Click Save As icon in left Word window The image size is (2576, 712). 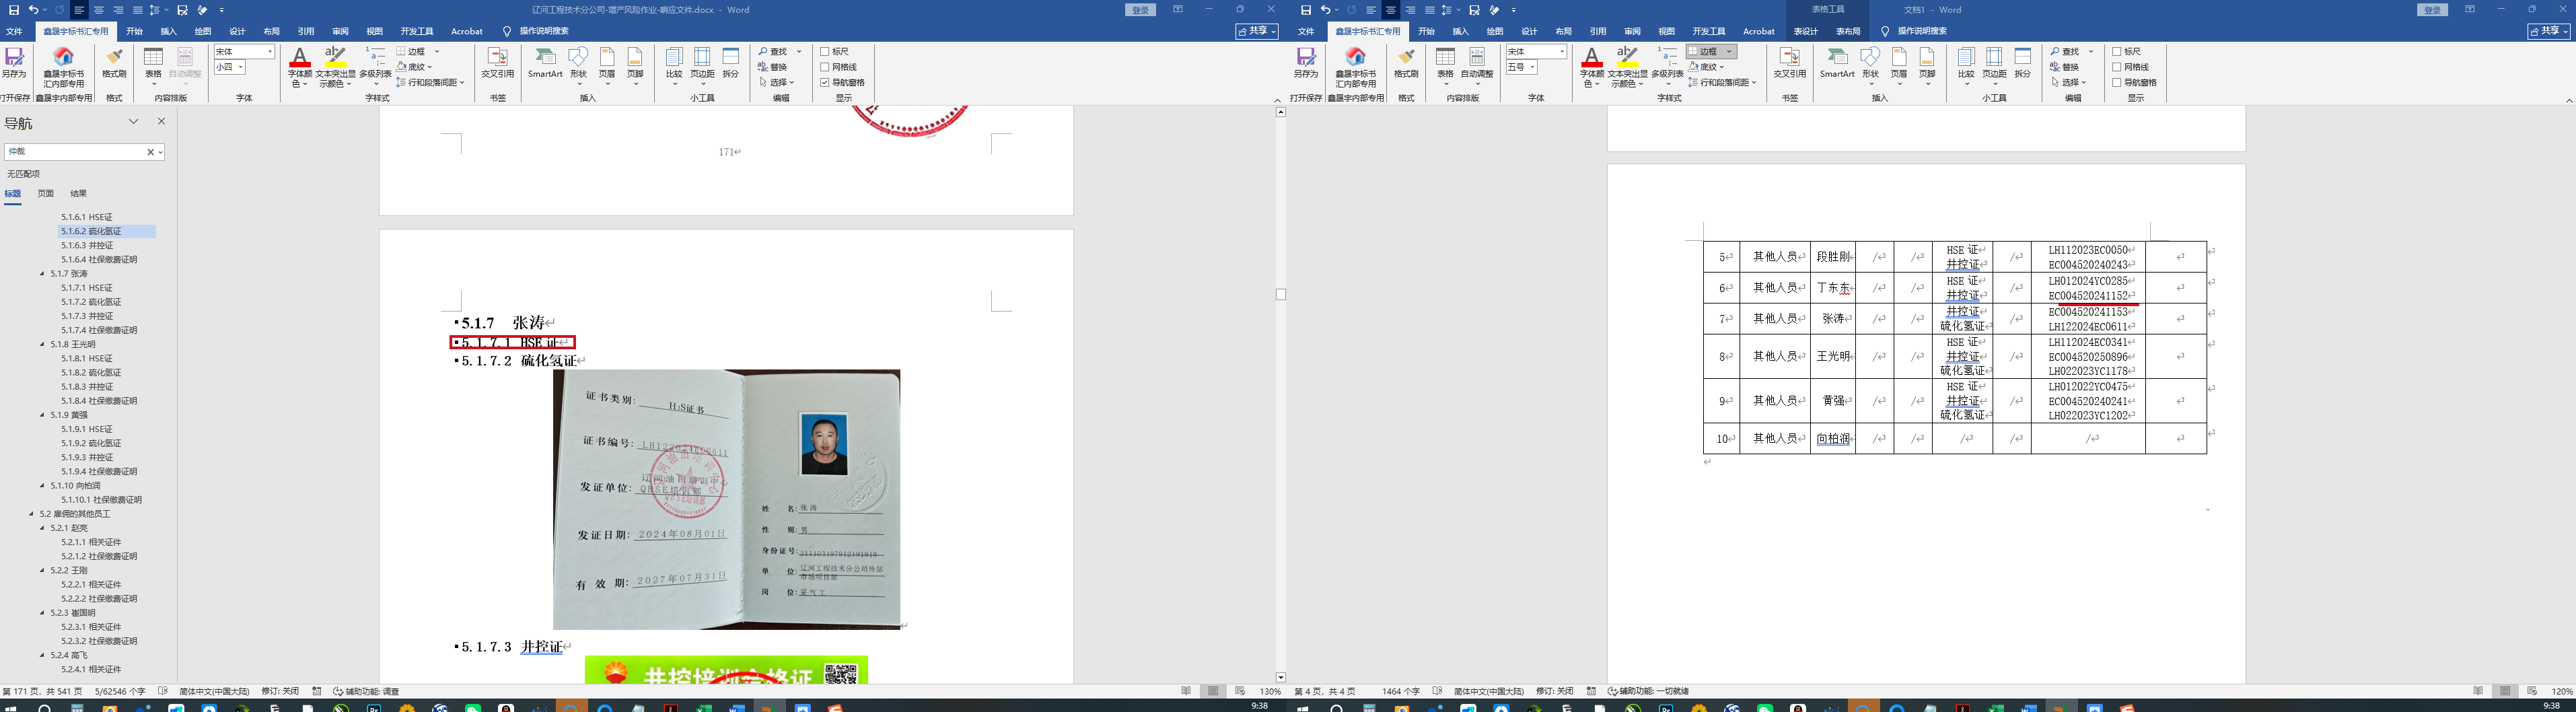tap(14, 63)
